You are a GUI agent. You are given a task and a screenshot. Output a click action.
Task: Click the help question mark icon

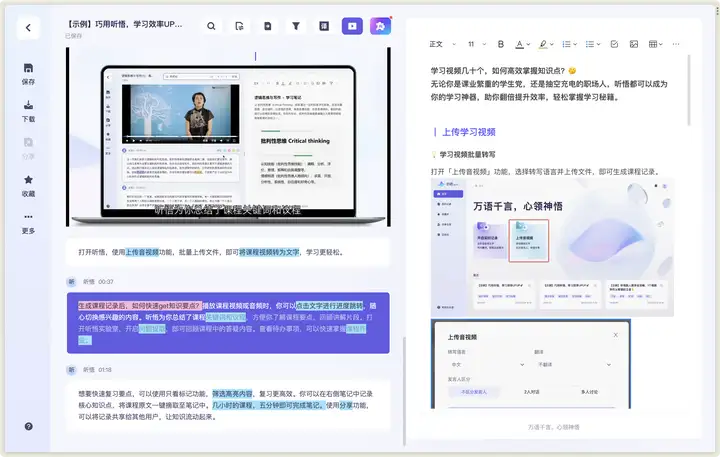[28, 427]
